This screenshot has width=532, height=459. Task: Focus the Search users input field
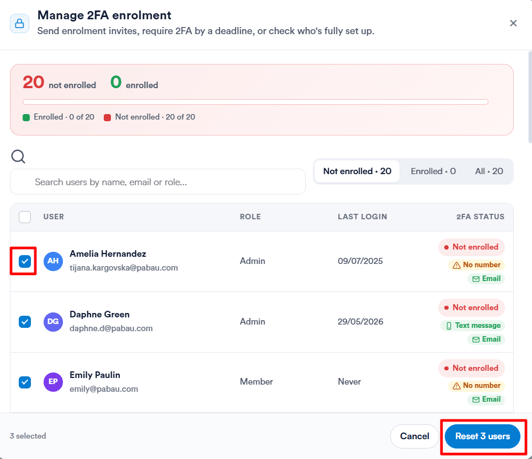[158, 182]
